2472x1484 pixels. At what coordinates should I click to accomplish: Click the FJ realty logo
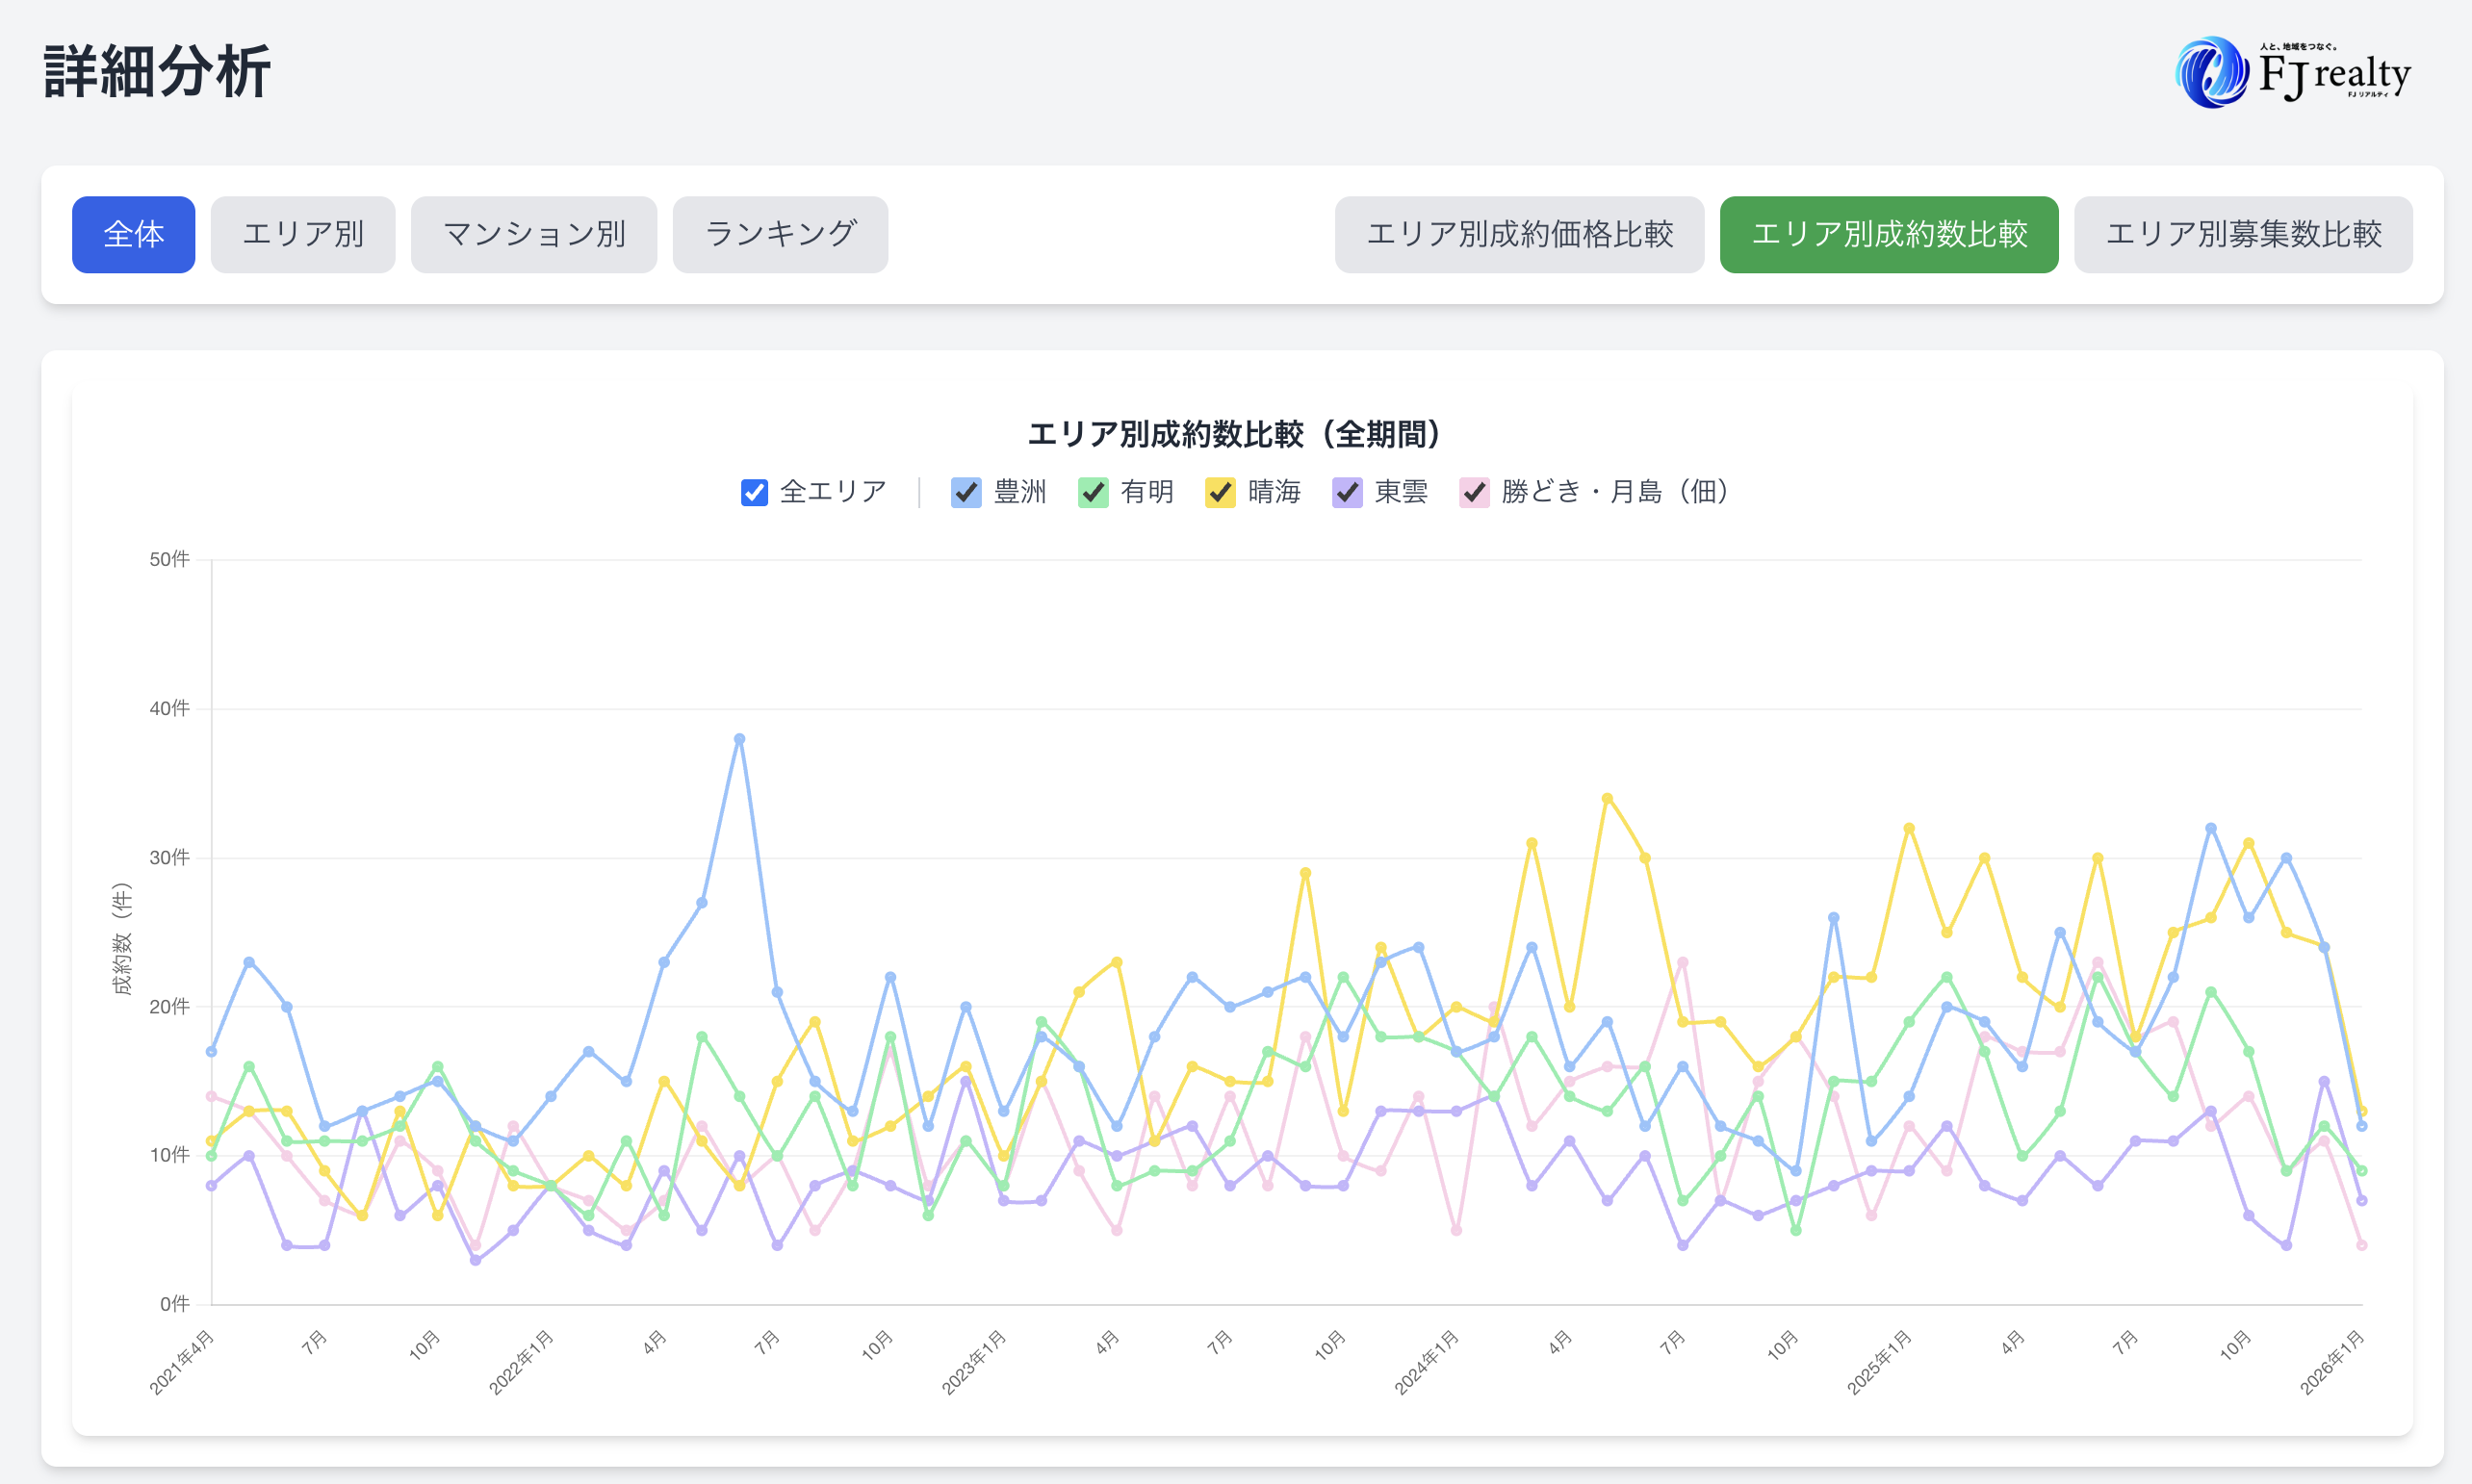pyautogui.click(x=2292, y=72)
